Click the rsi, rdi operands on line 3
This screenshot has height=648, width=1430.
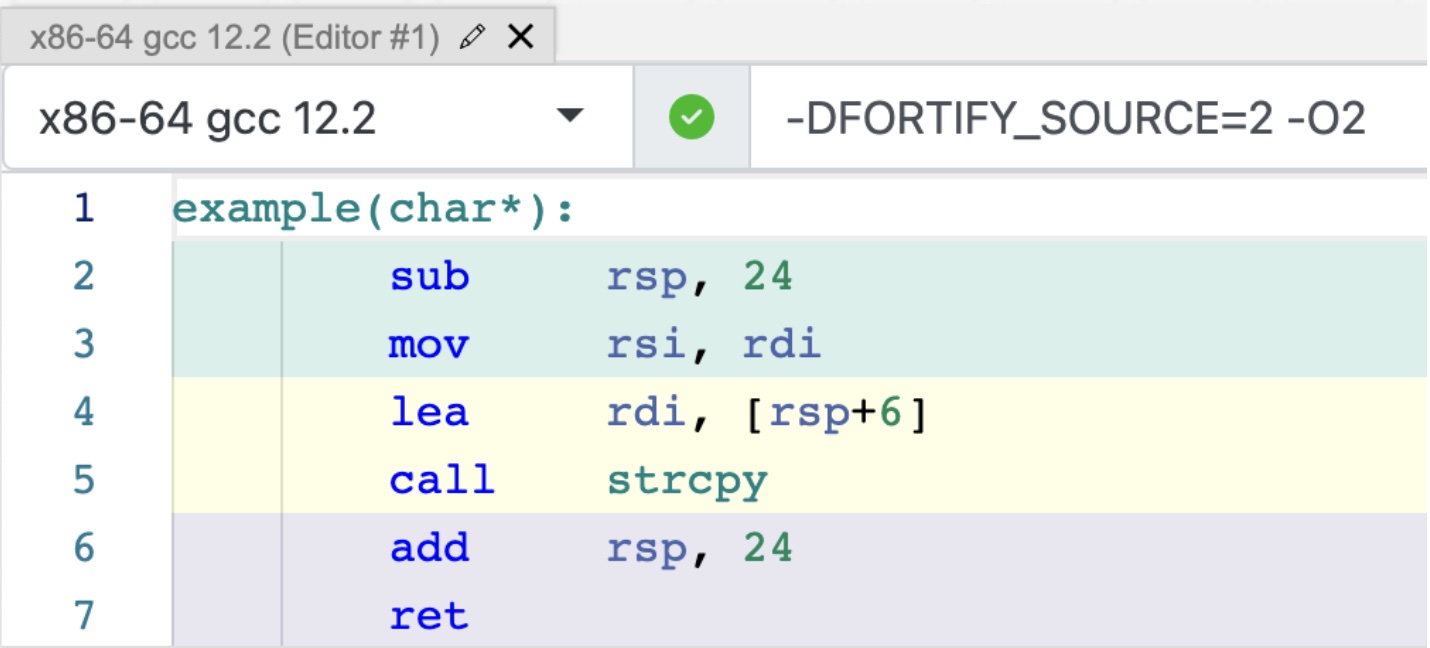coord(713,344)
